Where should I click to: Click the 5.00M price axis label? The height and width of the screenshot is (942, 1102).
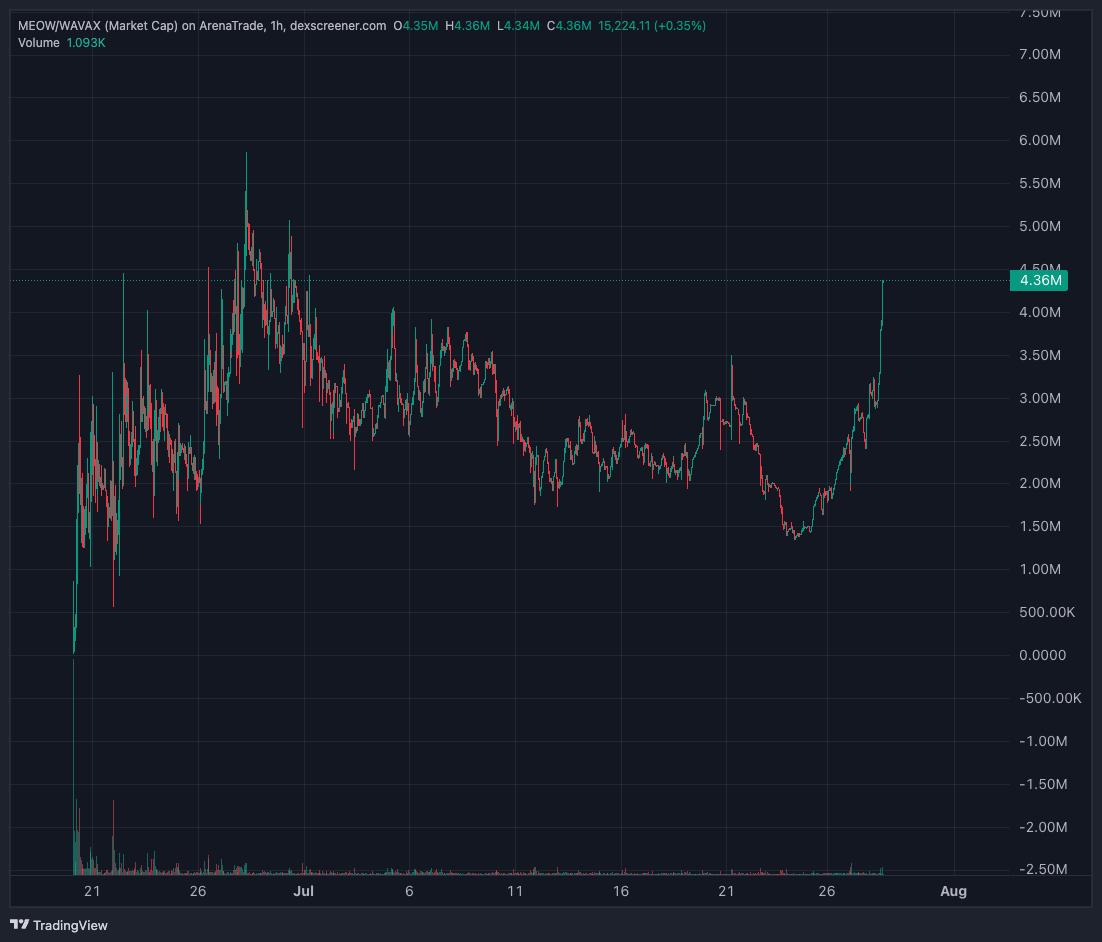pyautogui.click(x=1039, y=226)
